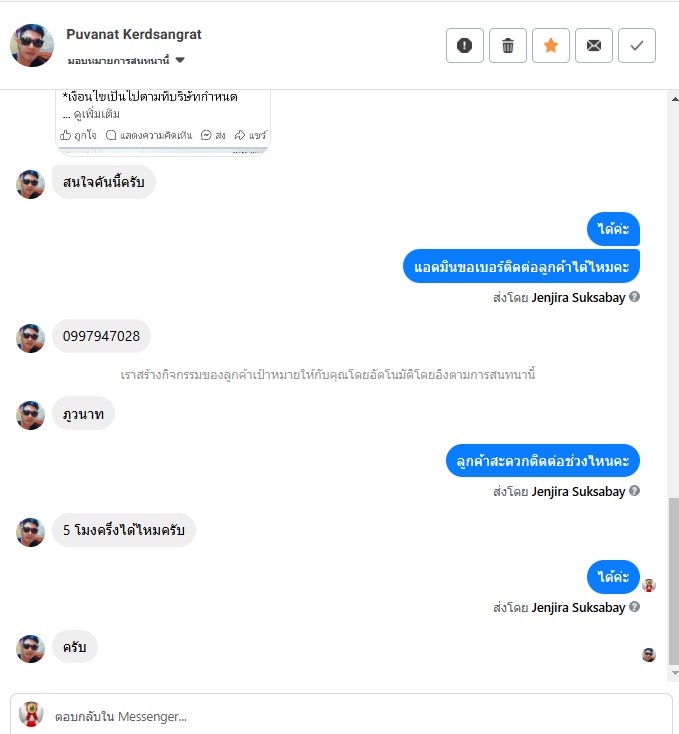Click the chat scrollbar up arrow
679x734 pixels.
674,99
